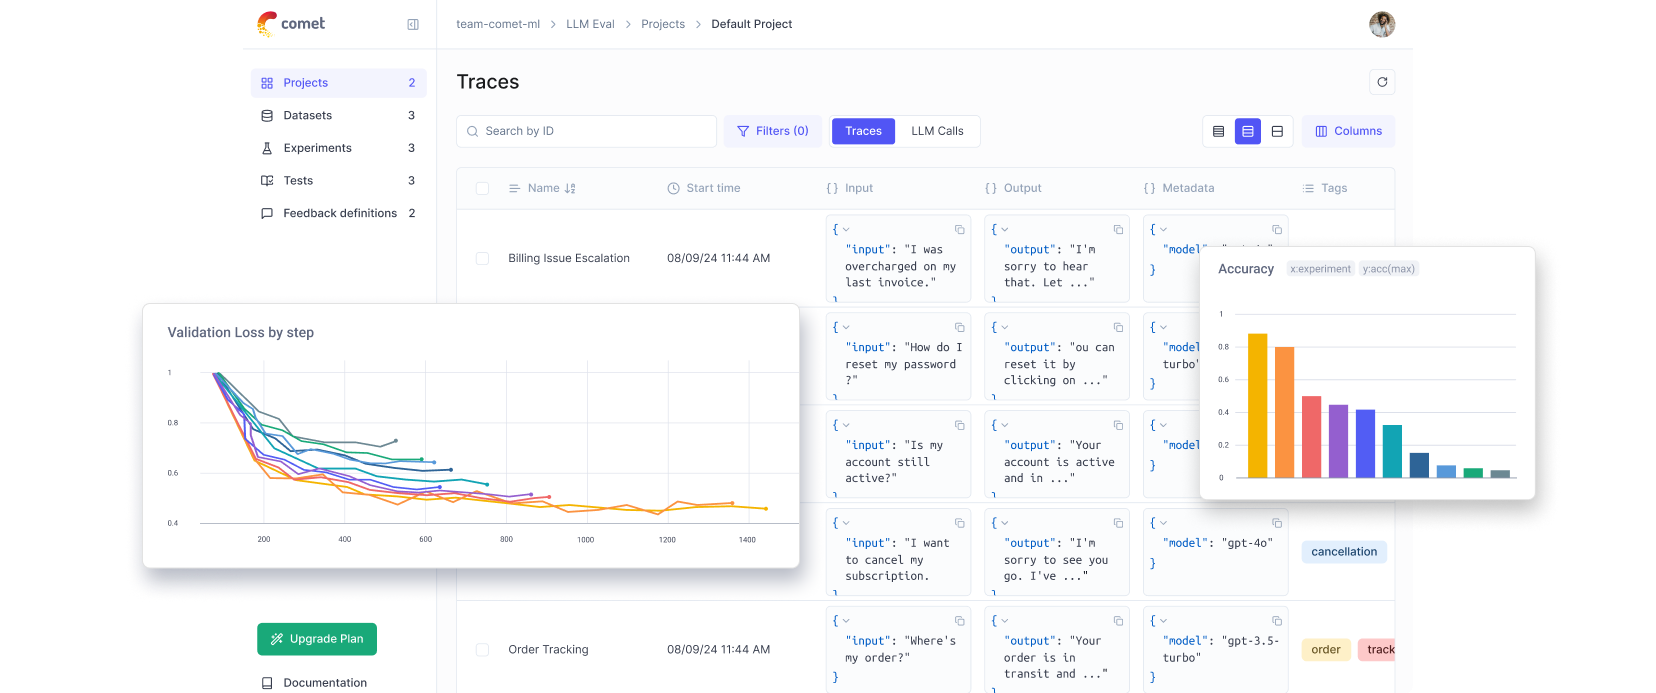This screenshot has width=1656, height=693.
Task: Open the user profile avatar
Action: 1382,24
